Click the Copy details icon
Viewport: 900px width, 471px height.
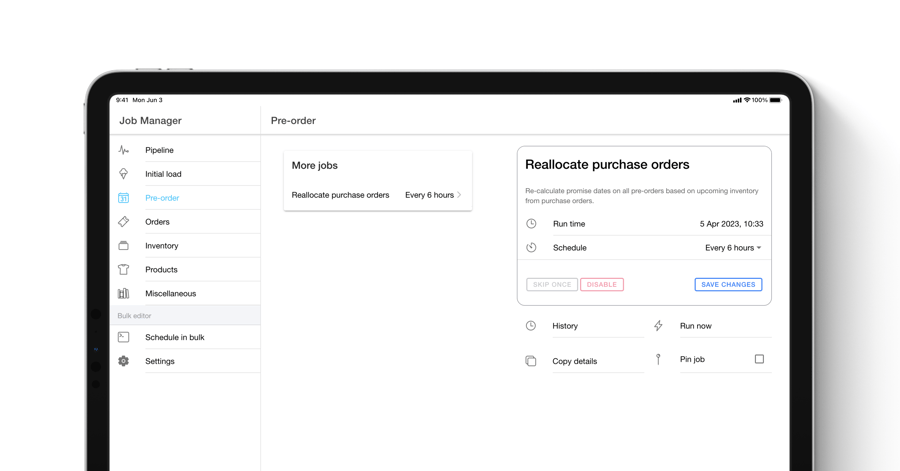531,361
